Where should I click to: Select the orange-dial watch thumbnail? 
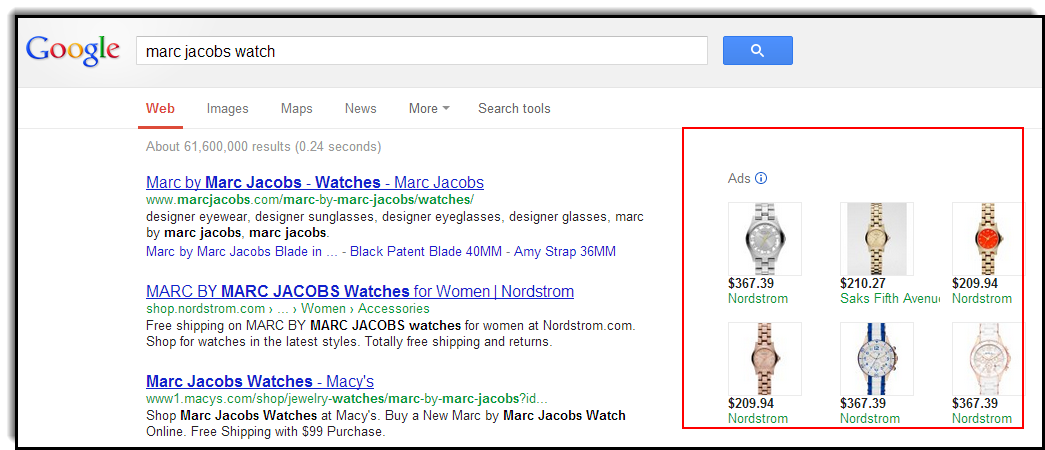pos(986,239)
